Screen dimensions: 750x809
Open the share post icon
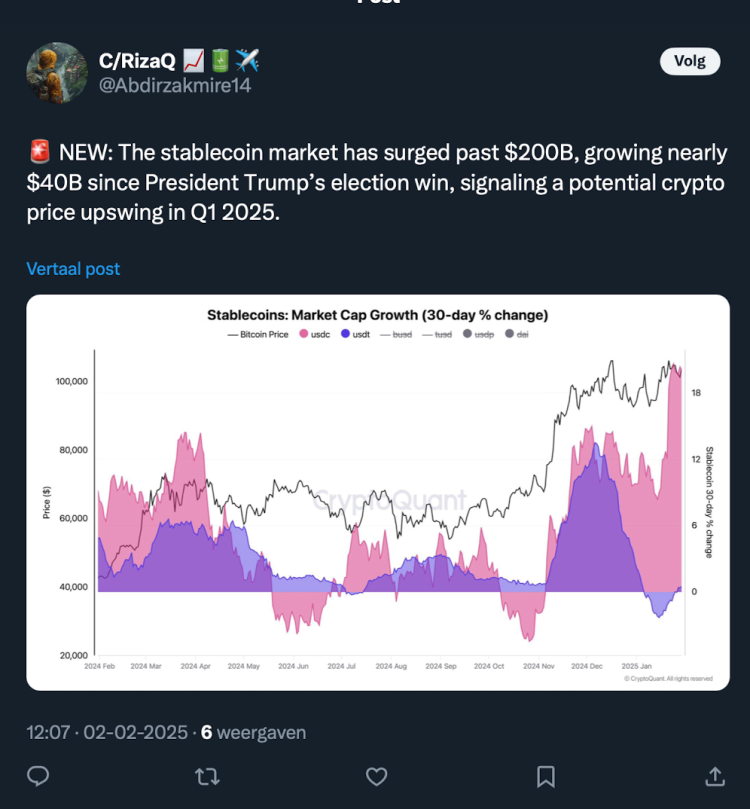pyautogui.click(x=715, y=776)
